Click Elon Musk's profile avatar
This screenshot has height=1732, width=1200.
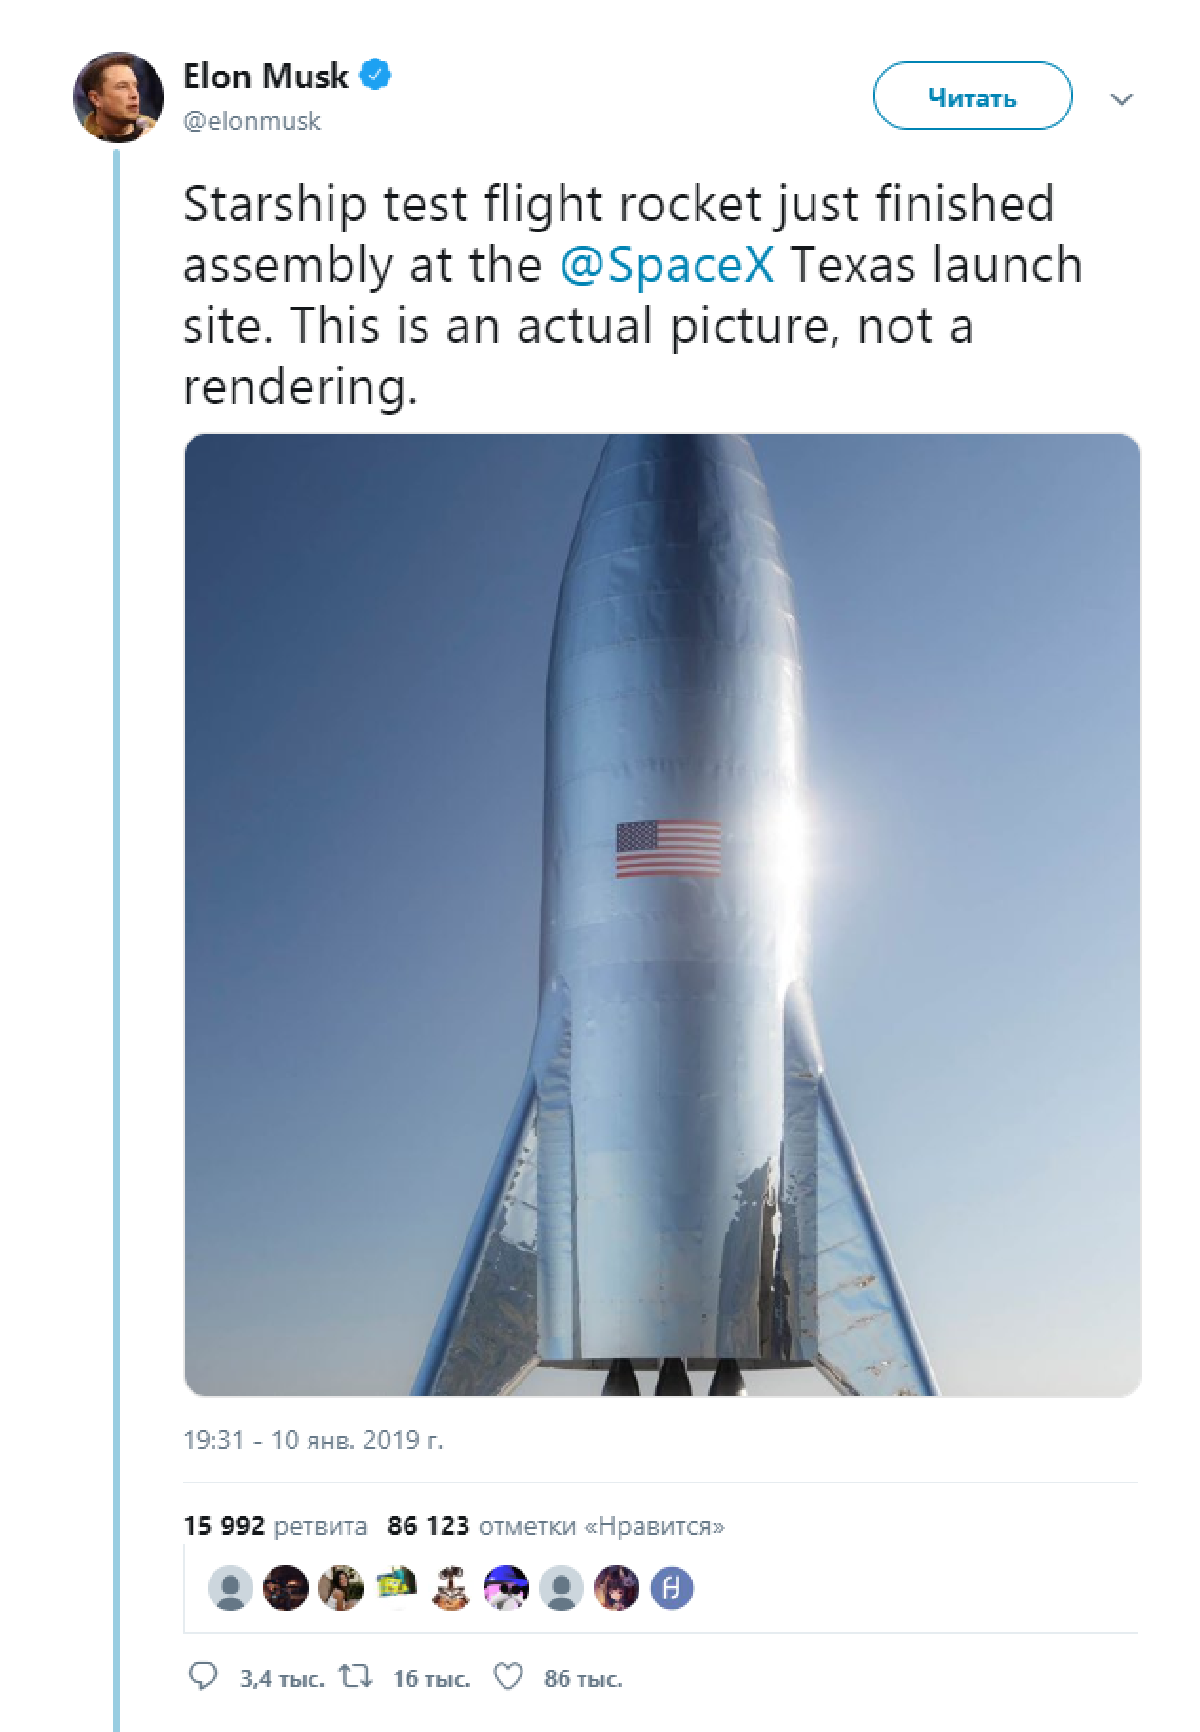pyautogui.click(x=118, y=97)
